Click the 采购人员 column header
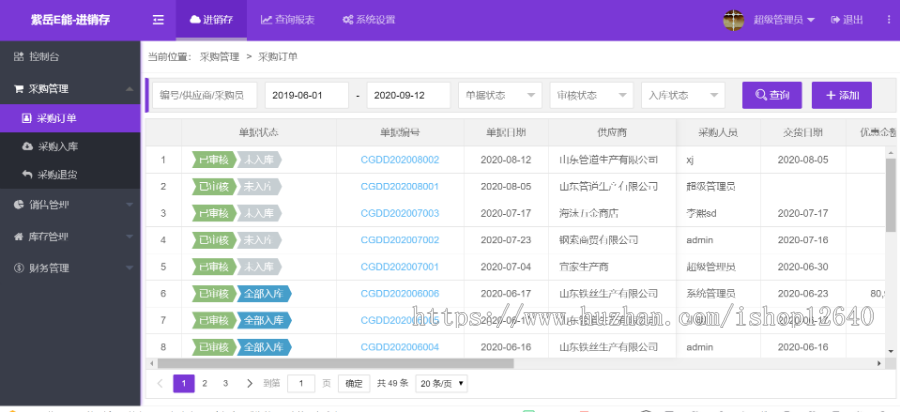 click(718, 133)
